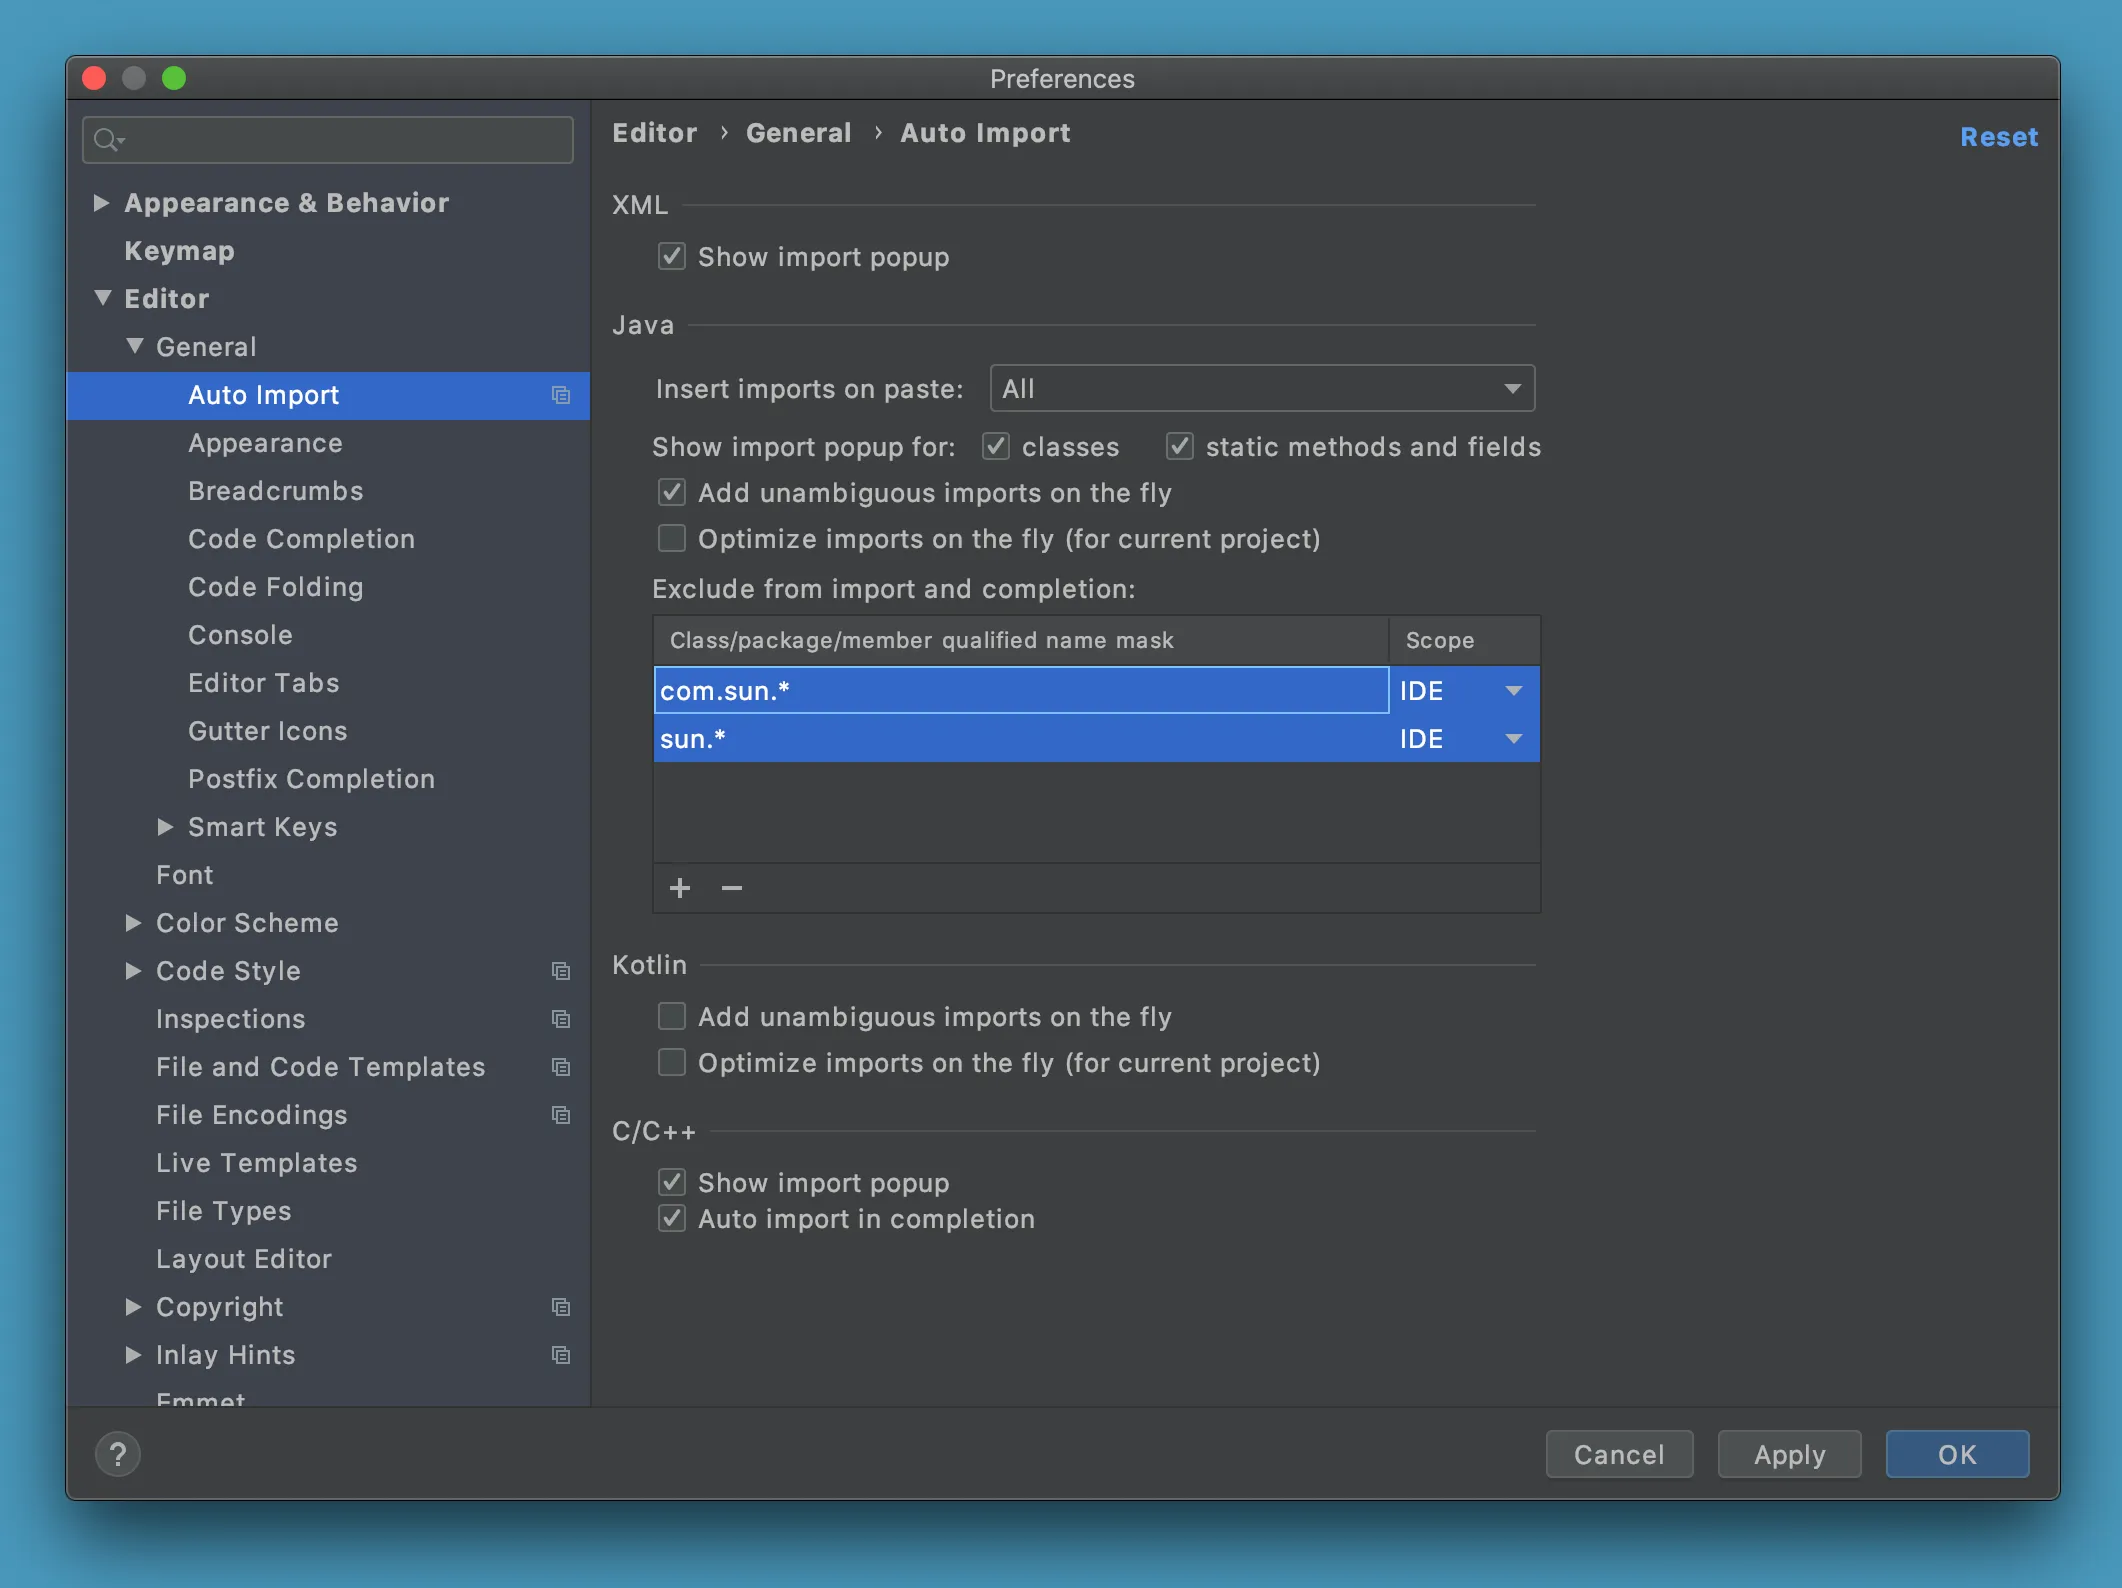Expand the Color Scheme tree node
2122x1588 pixels.
click(133, 923)
